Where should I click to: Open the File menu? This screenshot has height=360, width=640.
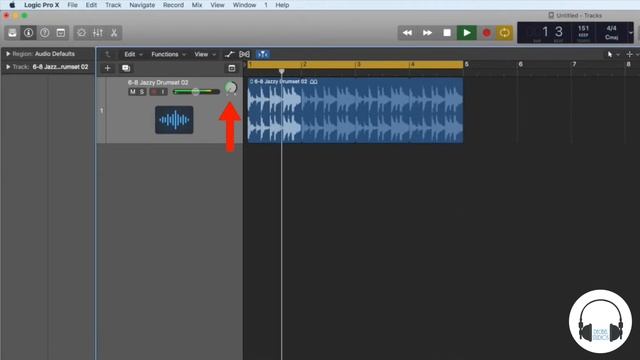(x=72, y=5)
